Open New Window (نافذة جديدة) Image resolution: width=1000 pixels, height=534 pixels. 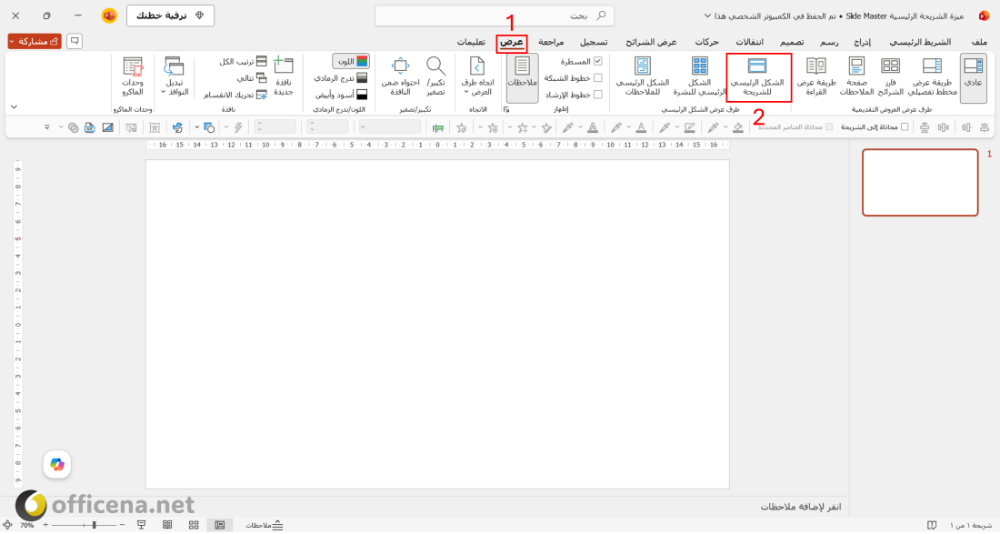pyautogui.click(x=283, y=78)
